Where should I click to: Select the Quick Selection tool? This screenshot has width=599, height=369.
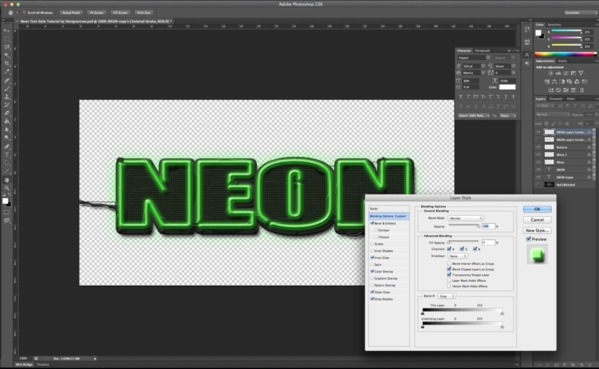click(6, 55)
